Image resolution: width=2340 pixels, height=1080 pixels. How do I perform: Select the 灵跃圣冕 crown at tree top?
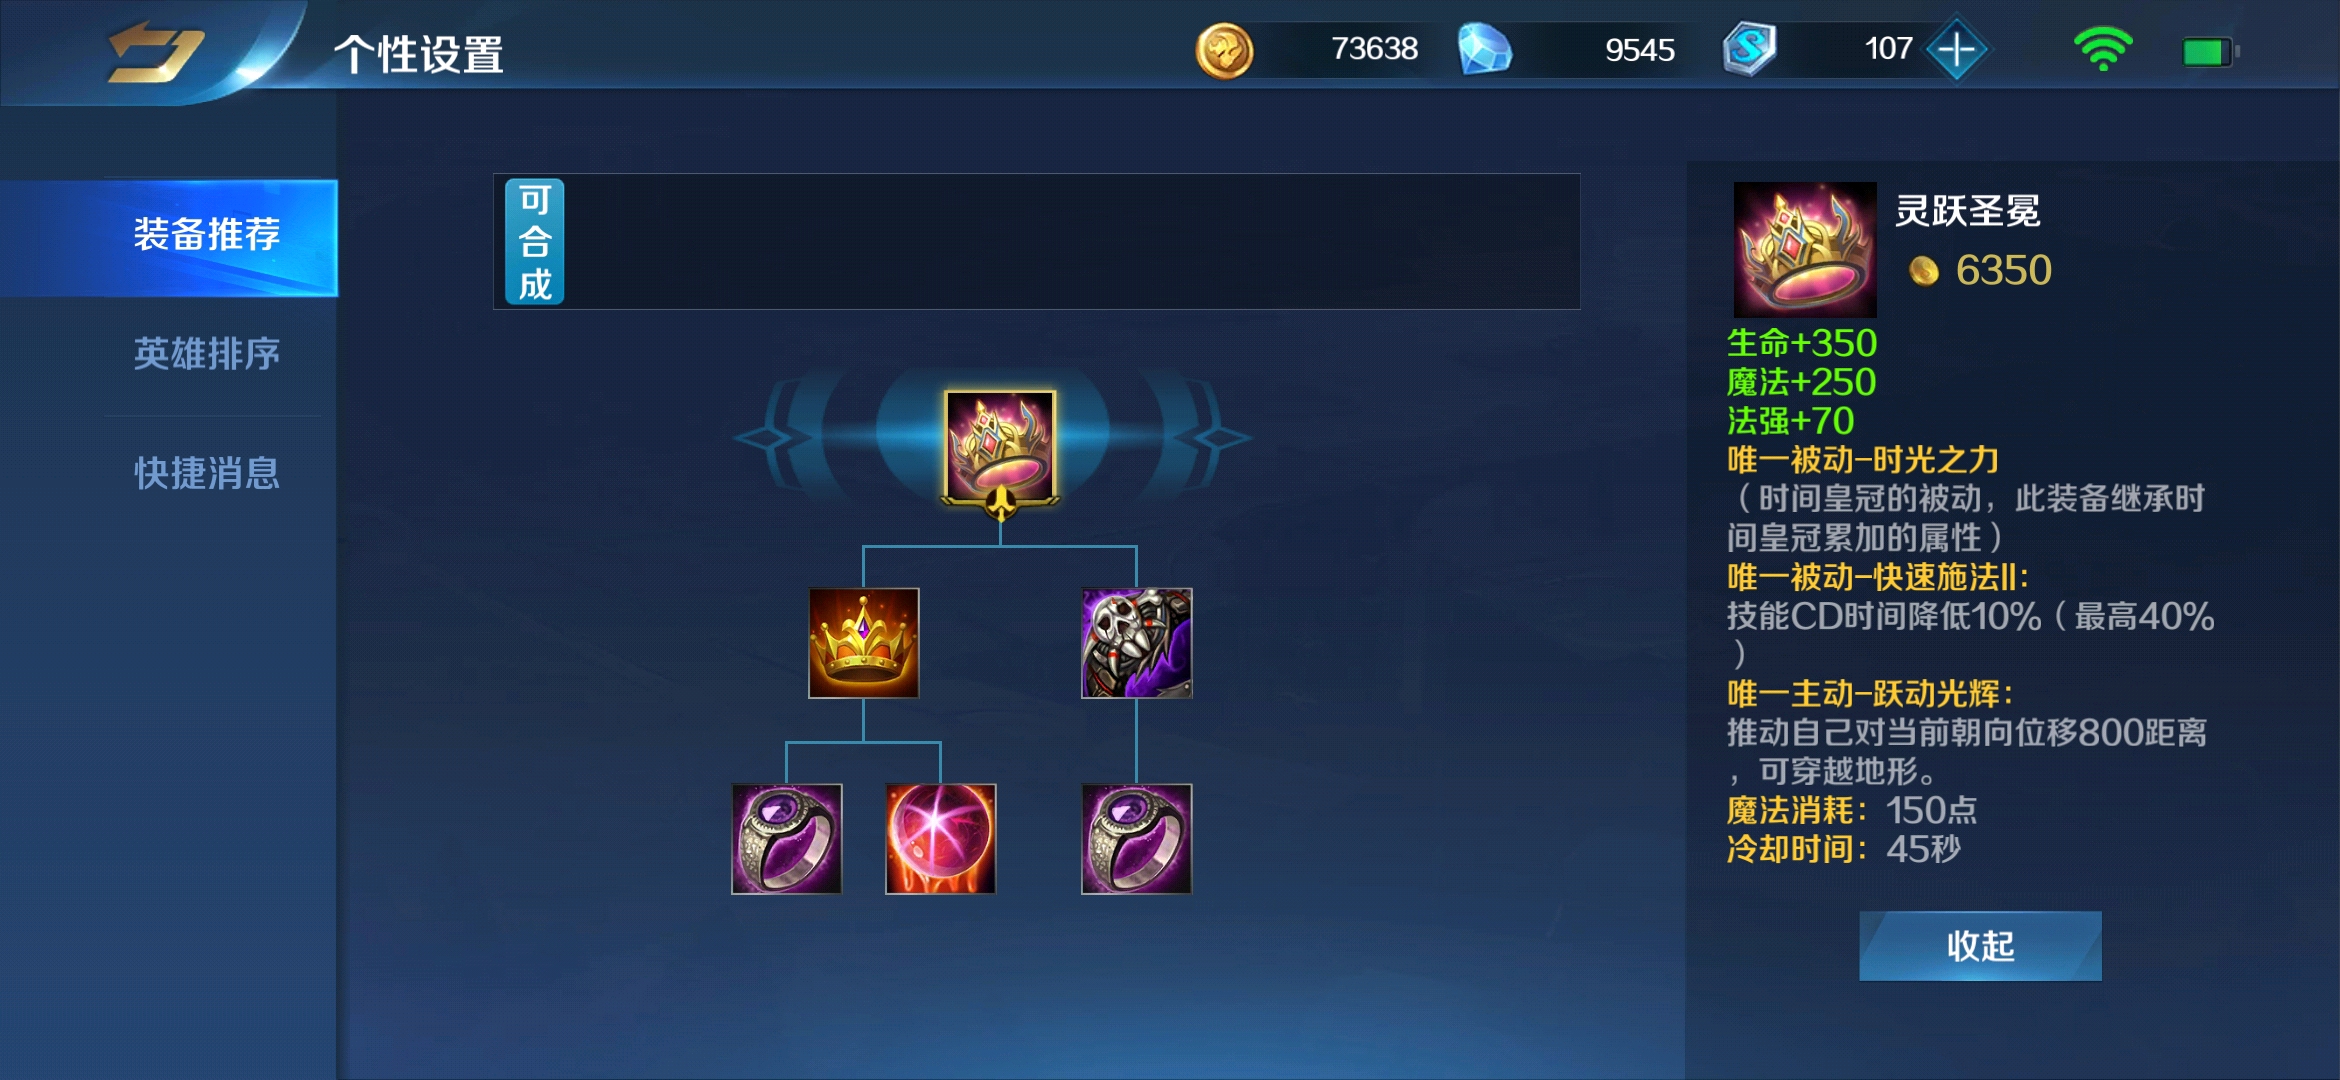coord(1000,446)
